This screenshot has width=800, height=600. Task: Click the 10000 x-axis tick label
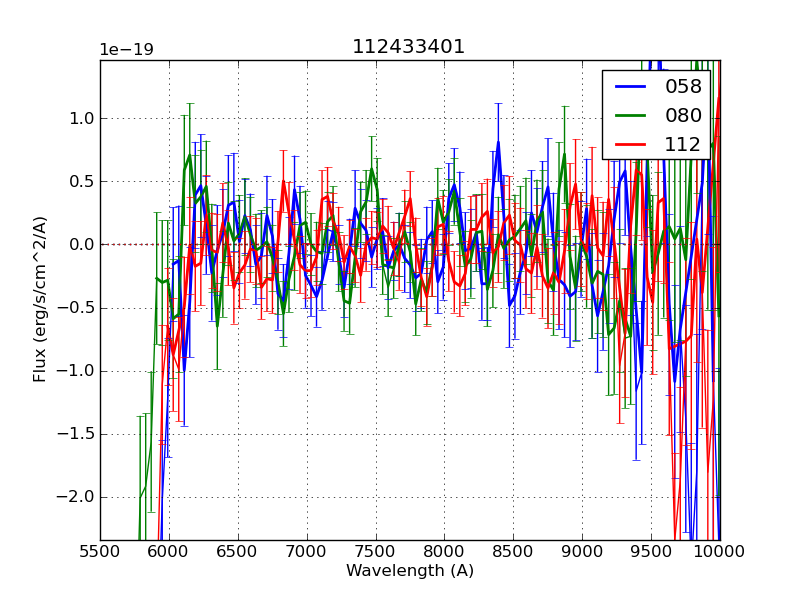tap(720, 551)
